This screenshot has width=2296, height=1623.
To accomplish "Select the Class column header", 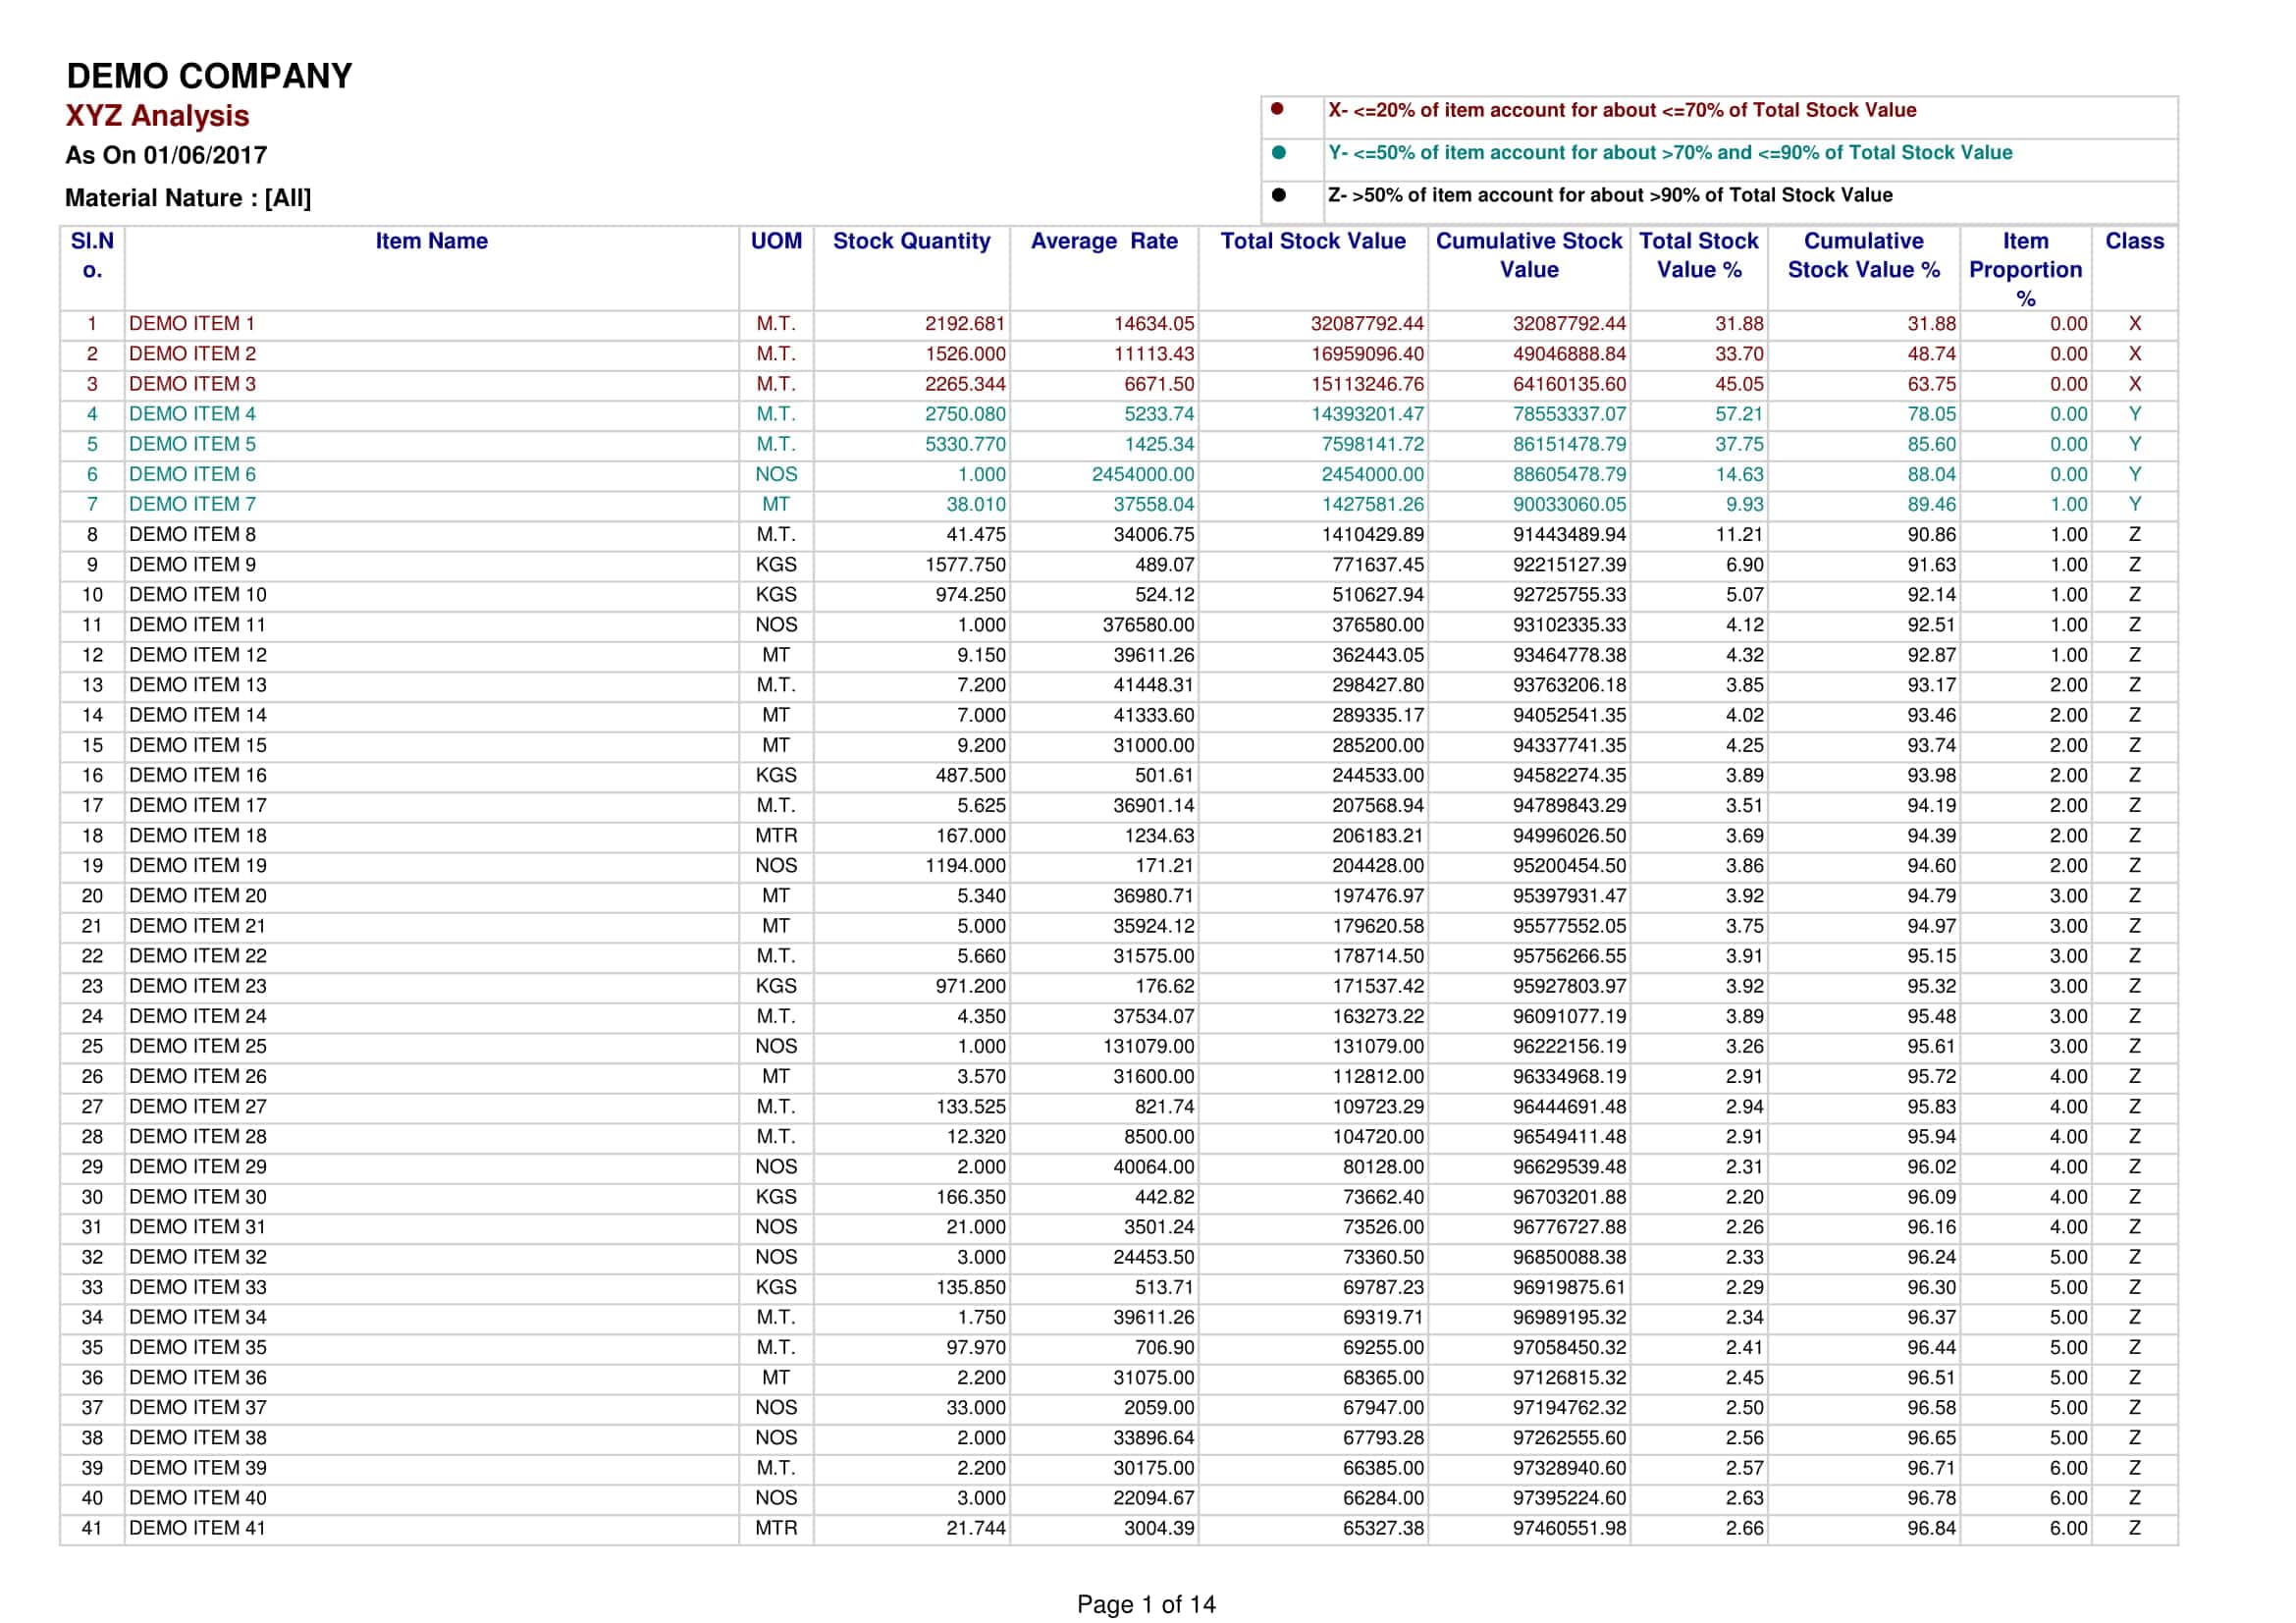I will 2134,241.
